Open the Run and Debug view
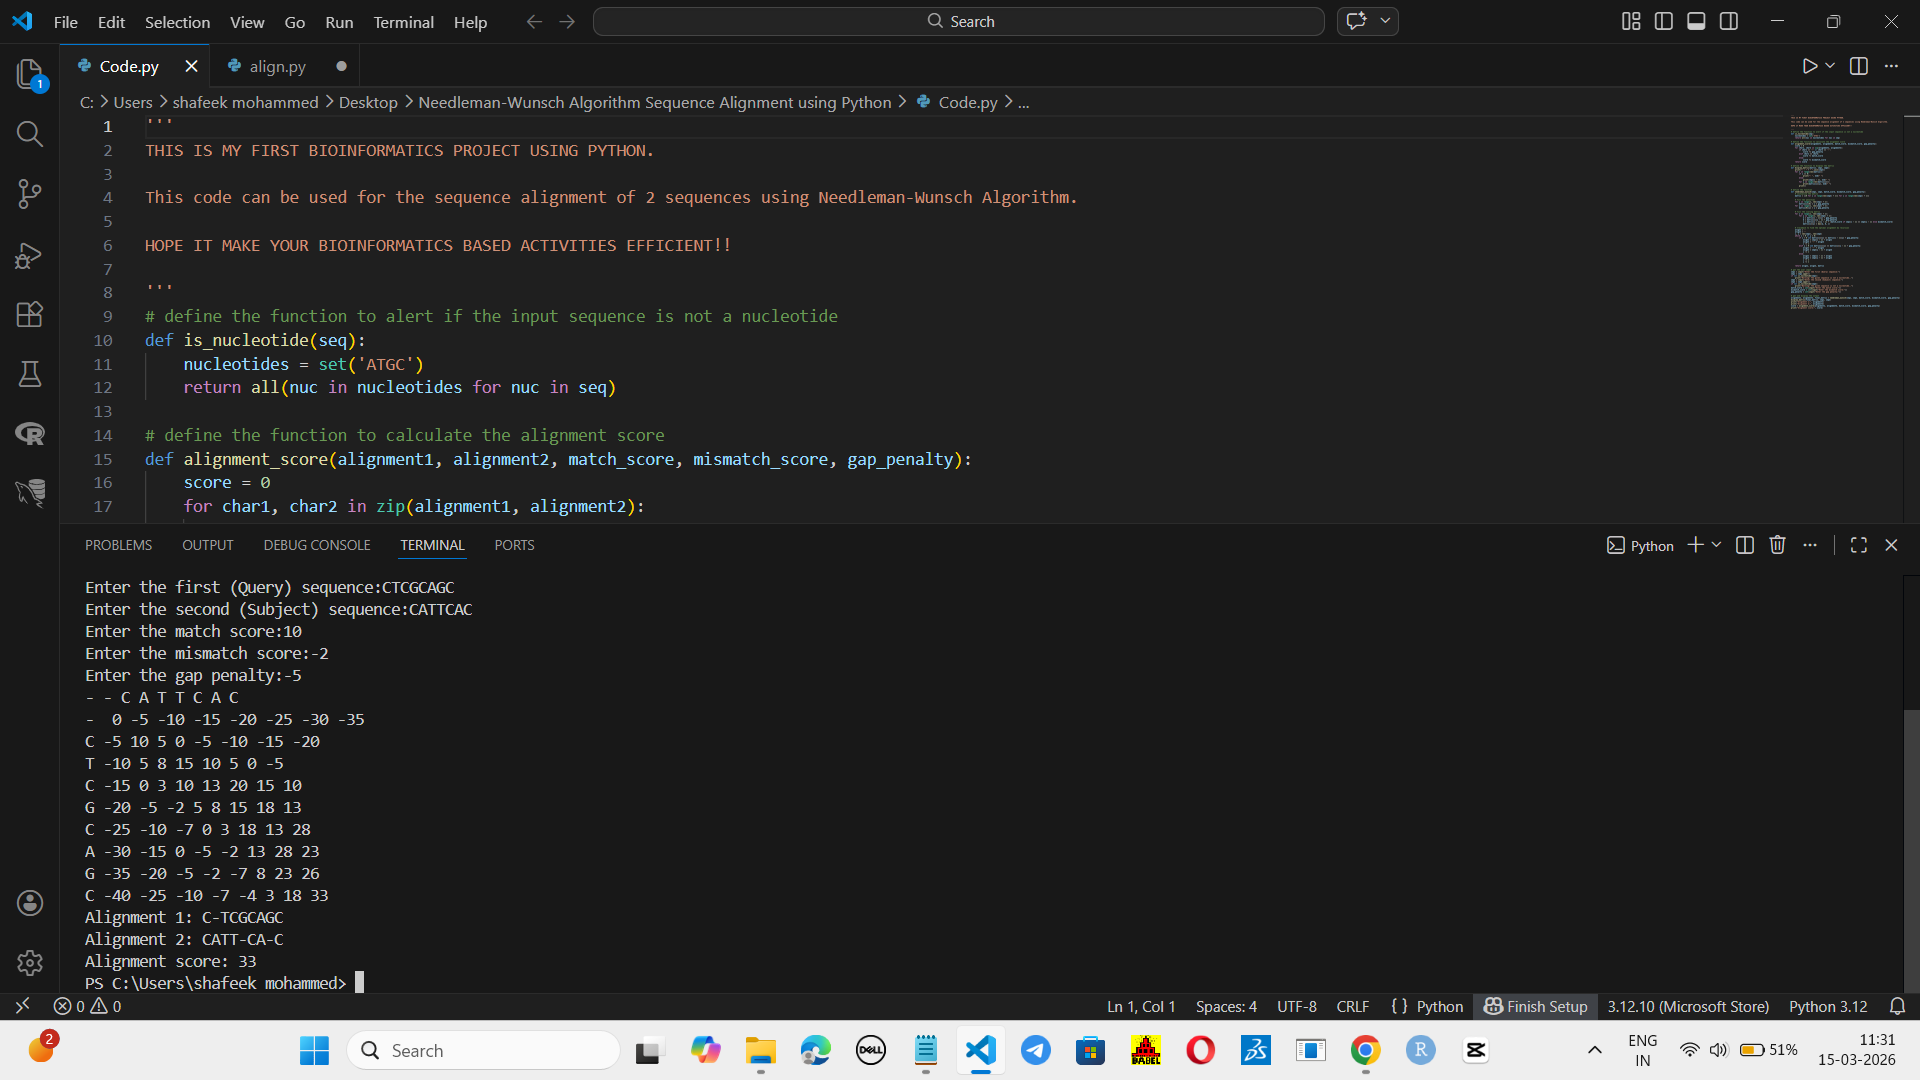1920x1080 pixels. click(30, 256)
